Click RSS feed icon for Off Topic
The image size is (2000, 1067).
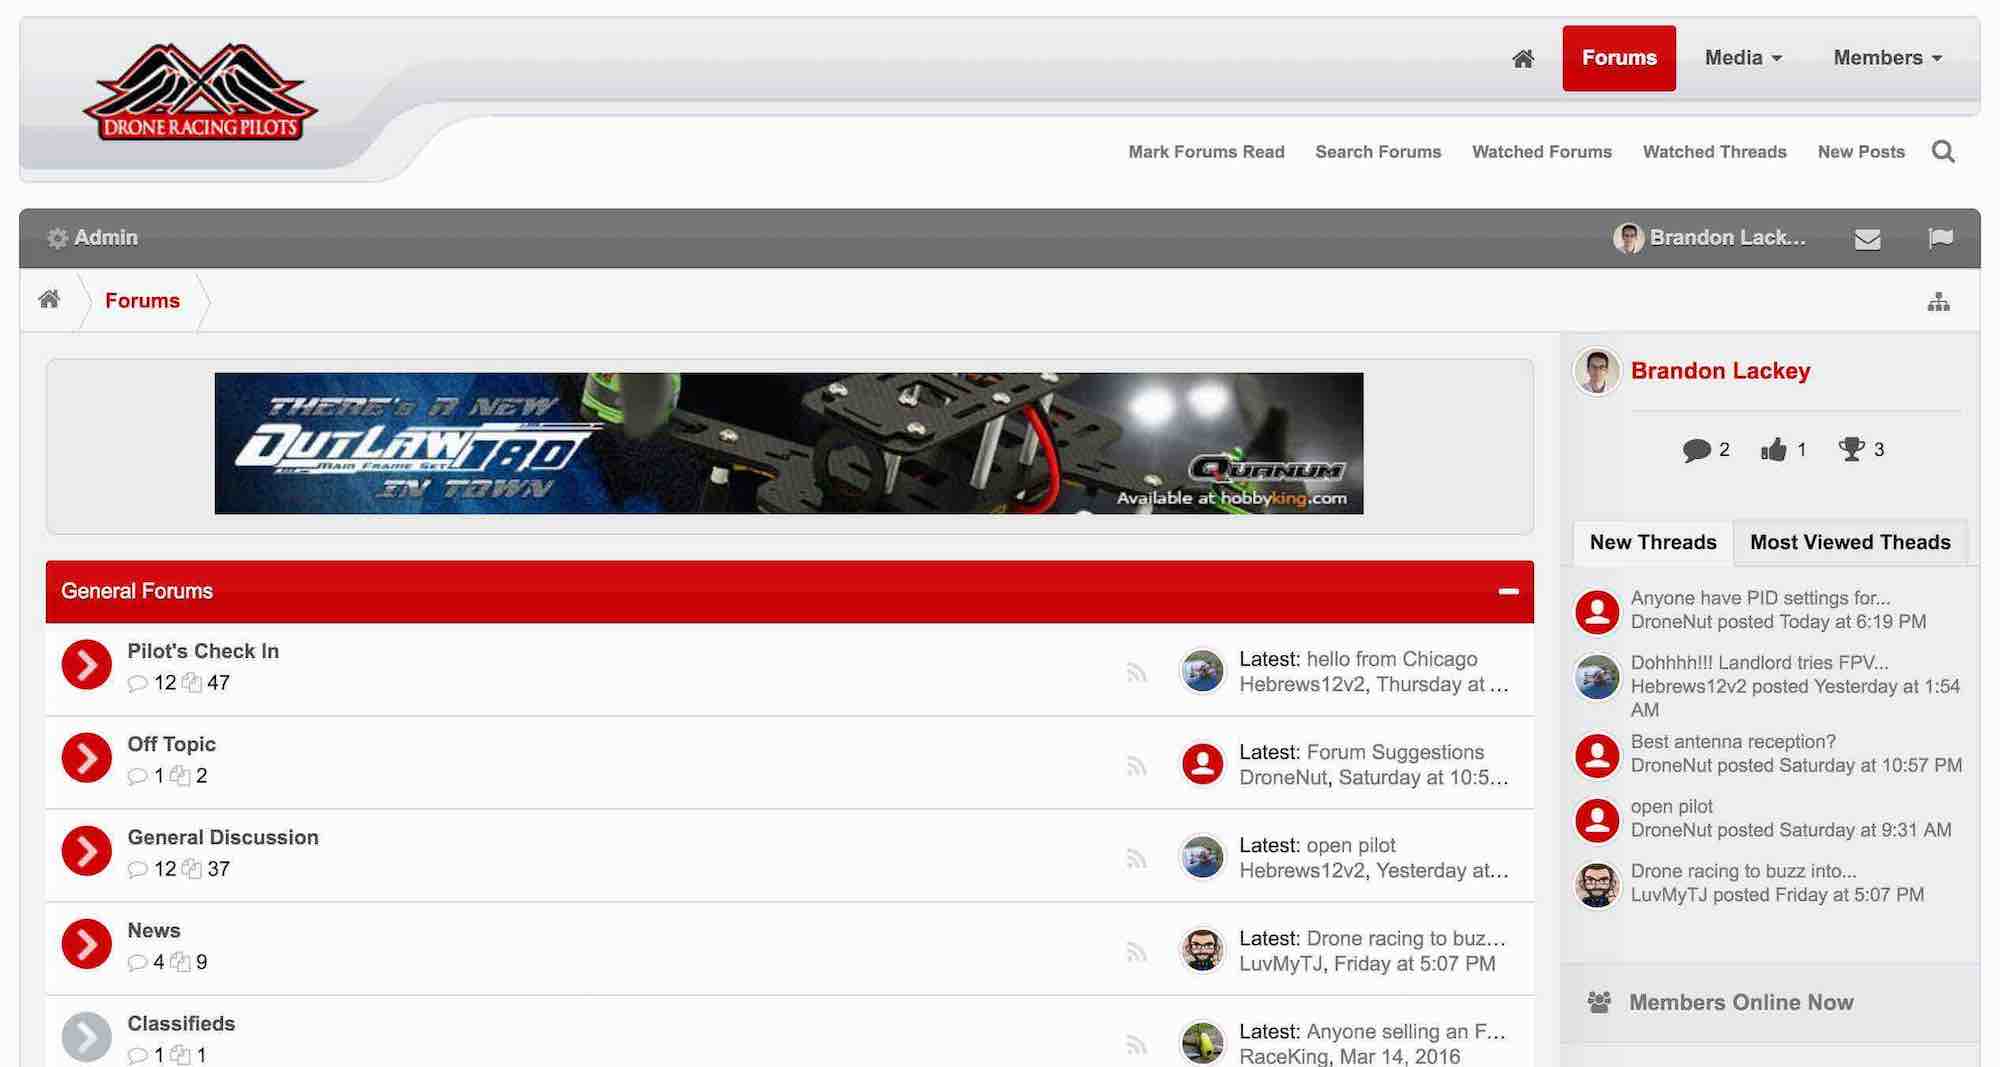(x=1136, y=766)
